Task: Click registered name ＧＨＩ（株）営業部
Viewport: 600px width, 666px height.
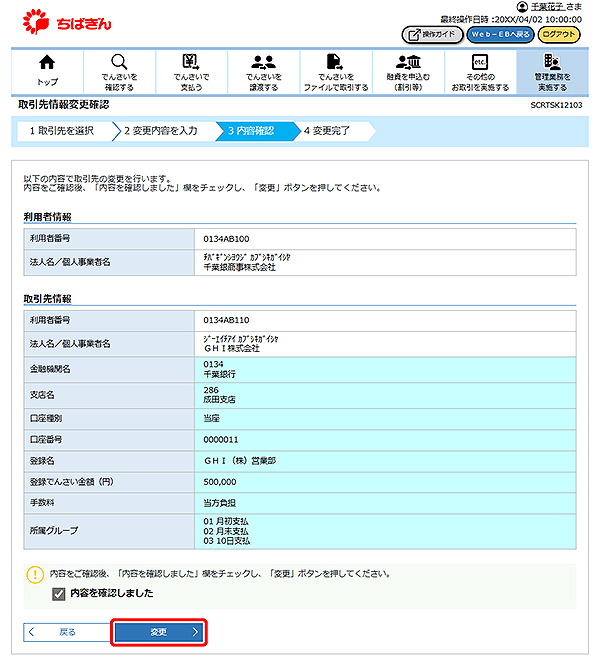Action: (240, 461)
